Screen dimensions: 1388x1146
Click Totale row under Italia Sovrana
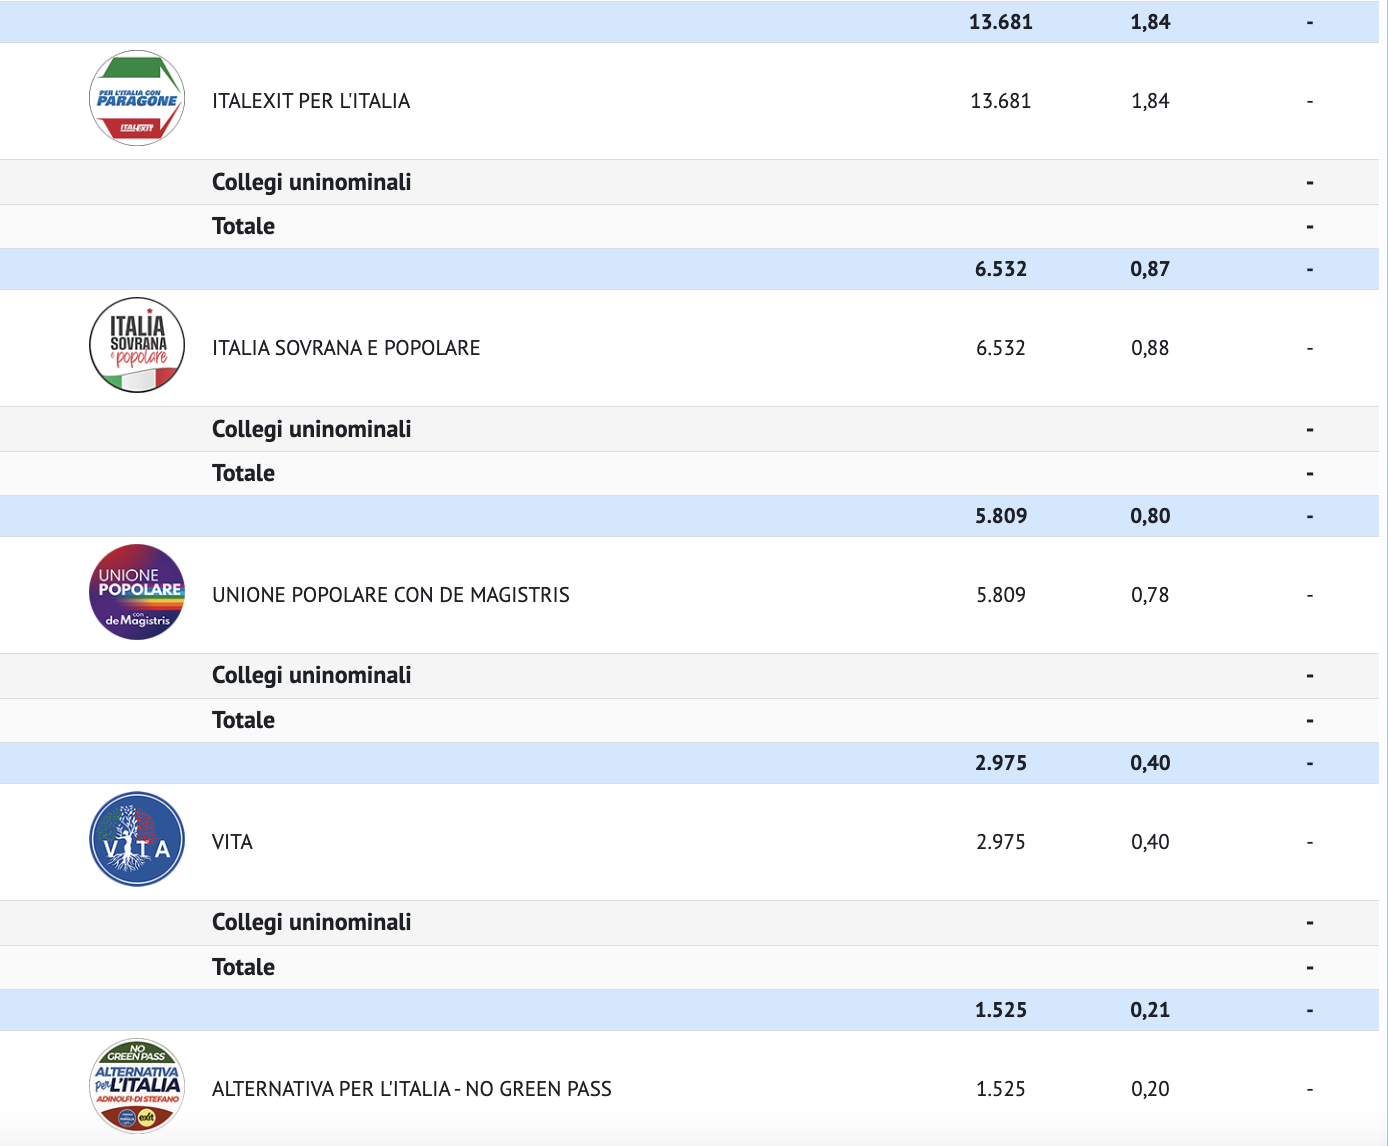(243, 473)
